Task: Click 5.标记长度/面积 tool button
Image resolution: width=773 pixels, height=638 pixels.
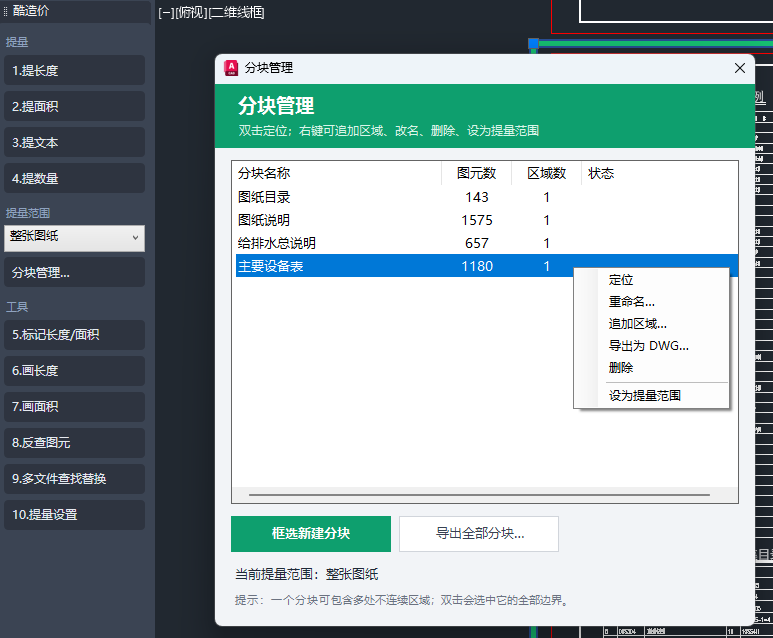Action: (74, 335)
